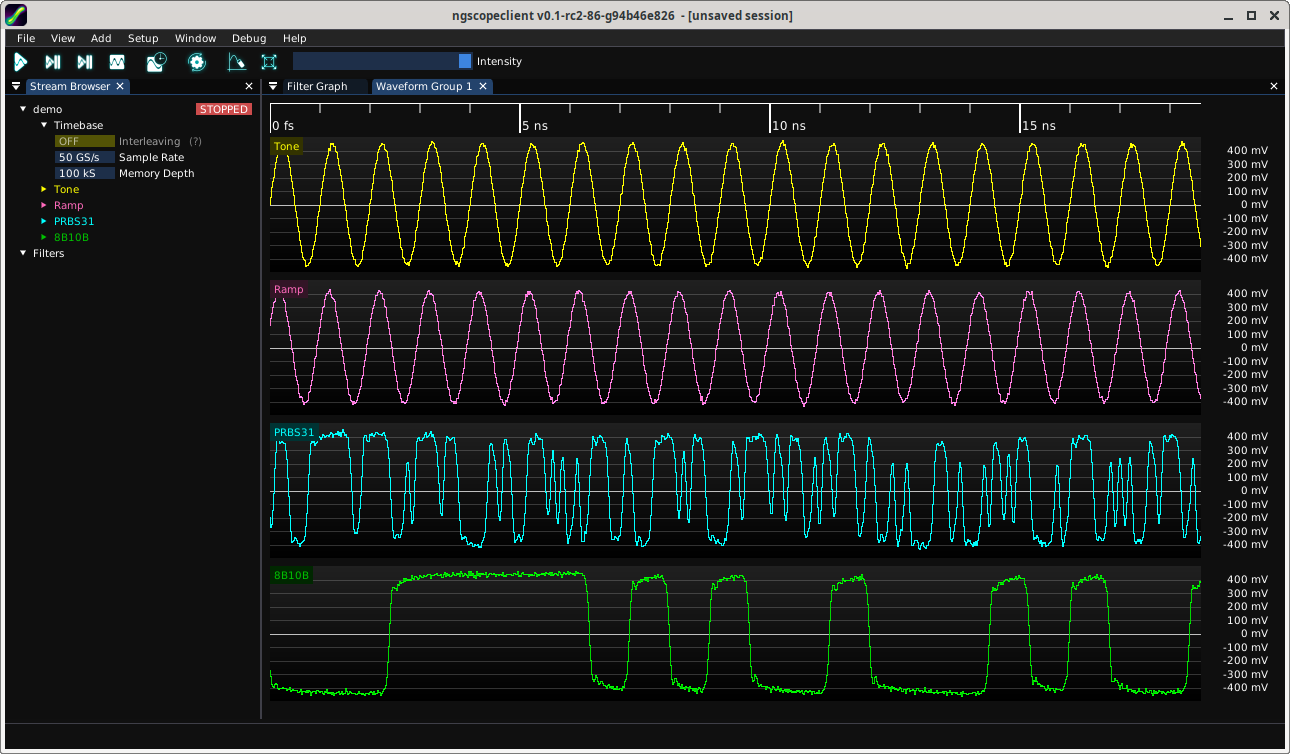Close the Stream Browser tab with its X

tap(120, 86)
